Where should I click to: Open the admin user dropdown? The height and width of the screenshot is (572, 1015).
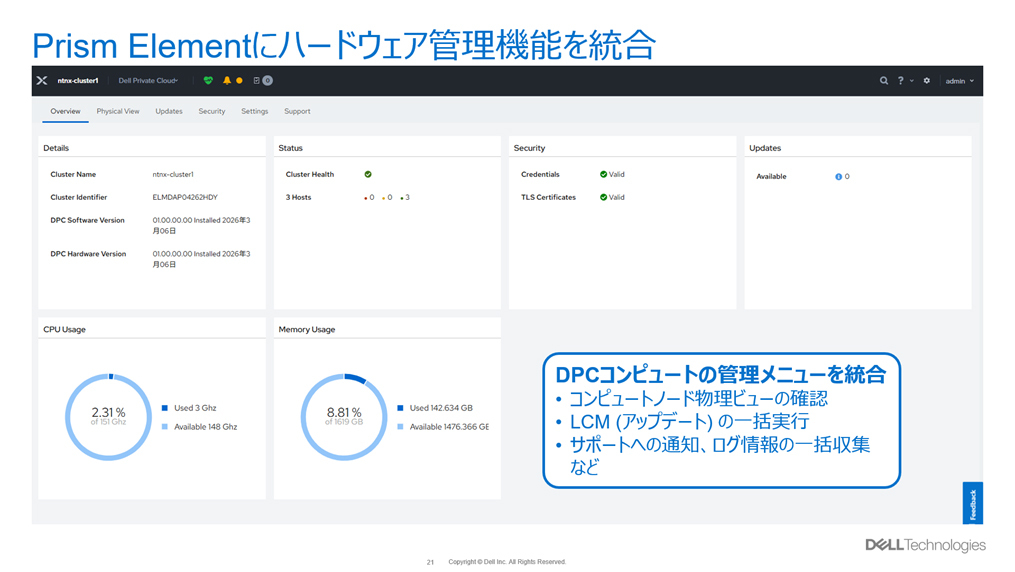tap(959, 81)
